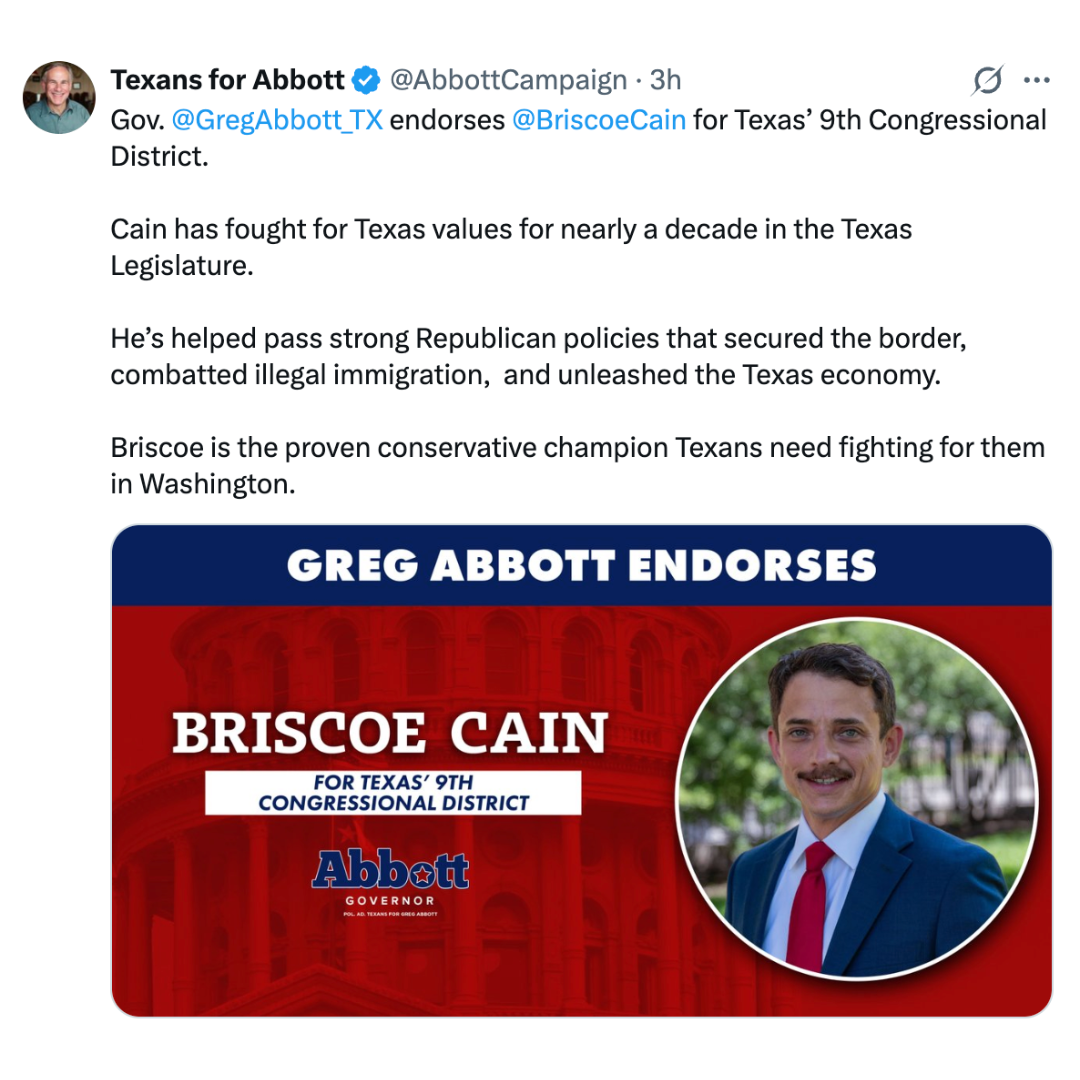Click the 'Briscoe is the proven conservative' paragraph
This screenshot has height=1080, width=1080.
578,466
